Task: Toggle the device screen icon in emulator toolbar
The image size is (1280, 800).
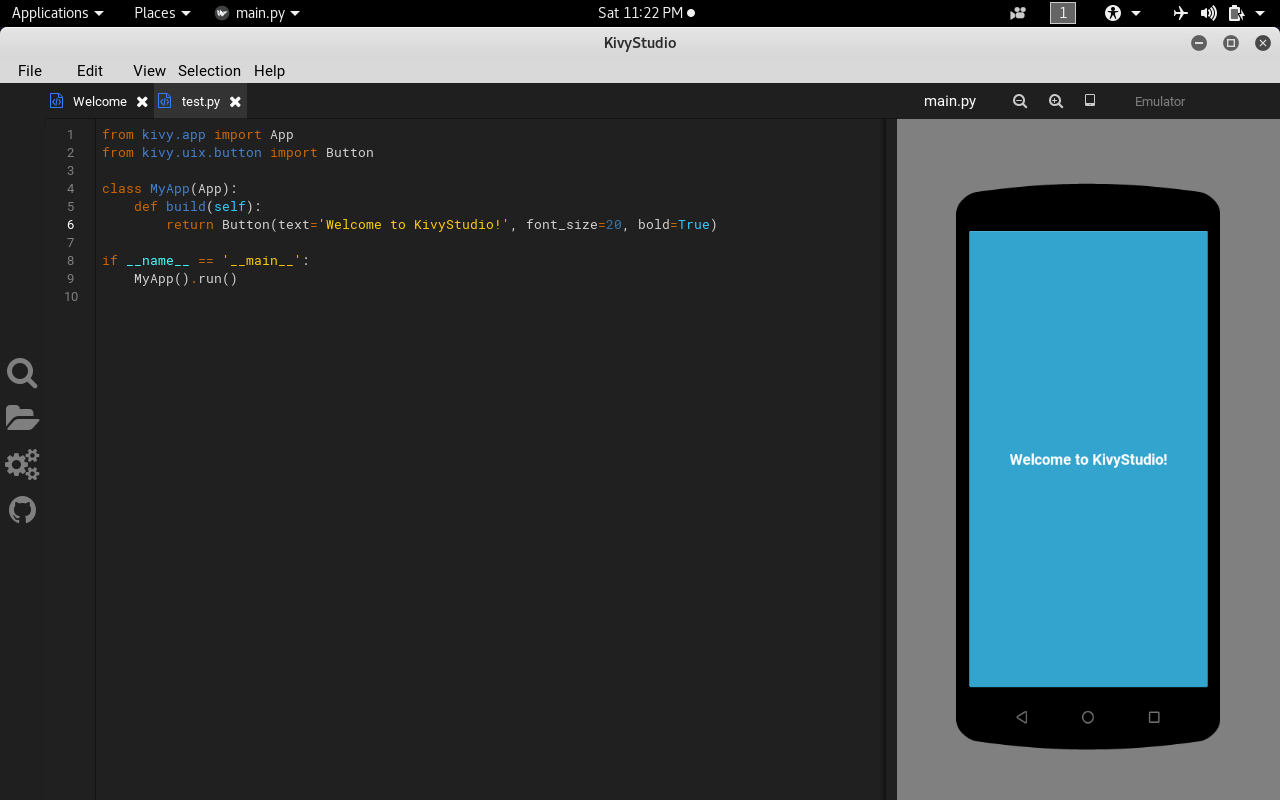Action: (1090, 100)
